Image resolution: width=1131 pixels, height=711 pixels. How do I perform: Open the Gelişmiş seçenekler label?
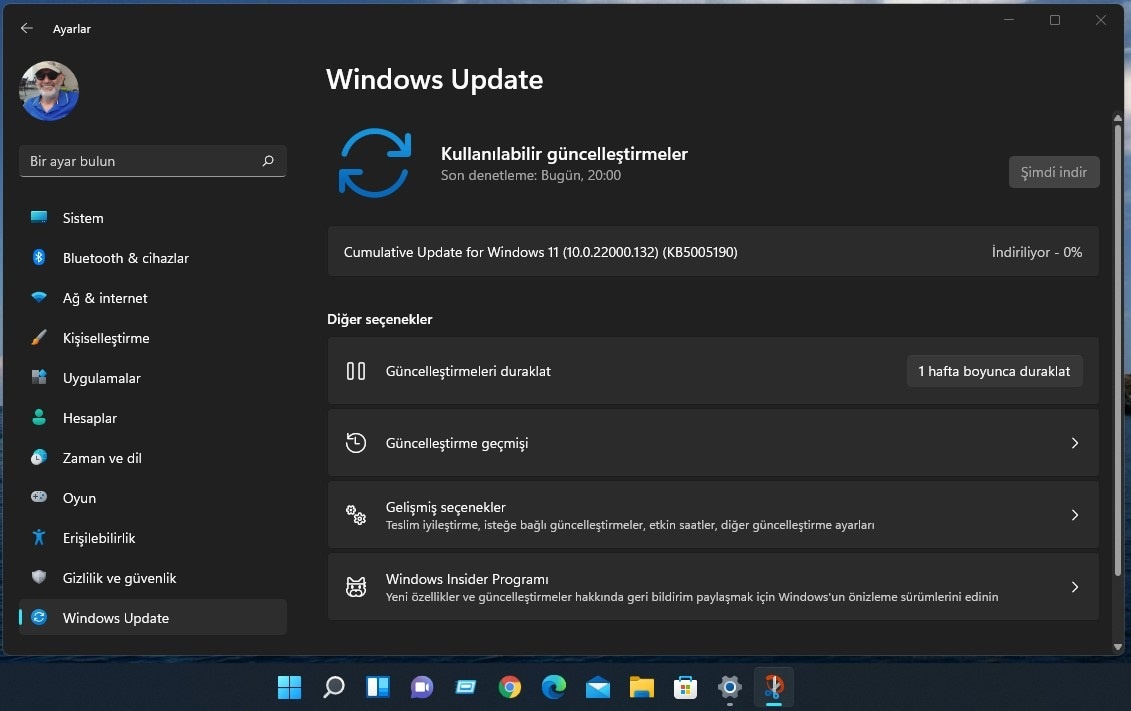click(445, 507)
